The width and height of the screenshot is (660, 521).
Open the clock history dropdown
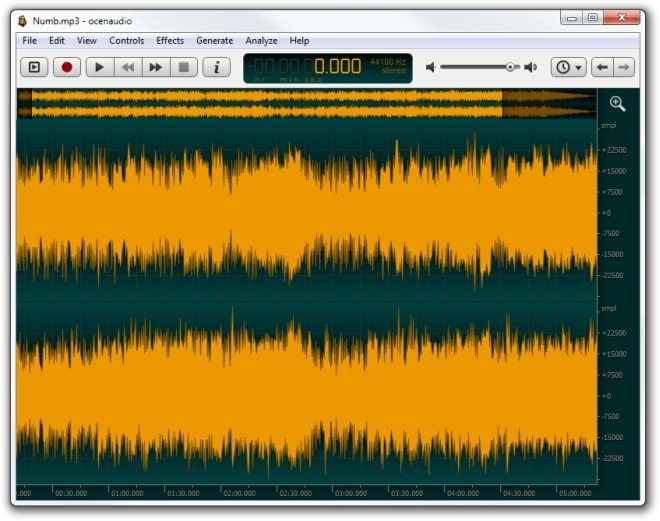pyautogui.click(x=569, y=67)
